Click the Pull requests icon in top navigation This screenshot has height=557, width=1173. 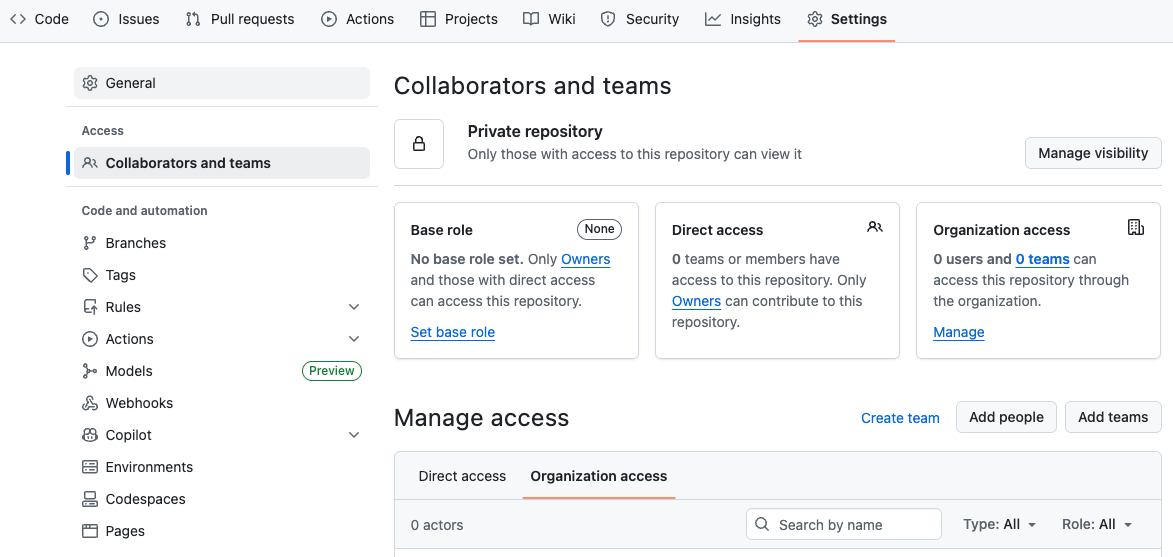[x=193, y=19]
